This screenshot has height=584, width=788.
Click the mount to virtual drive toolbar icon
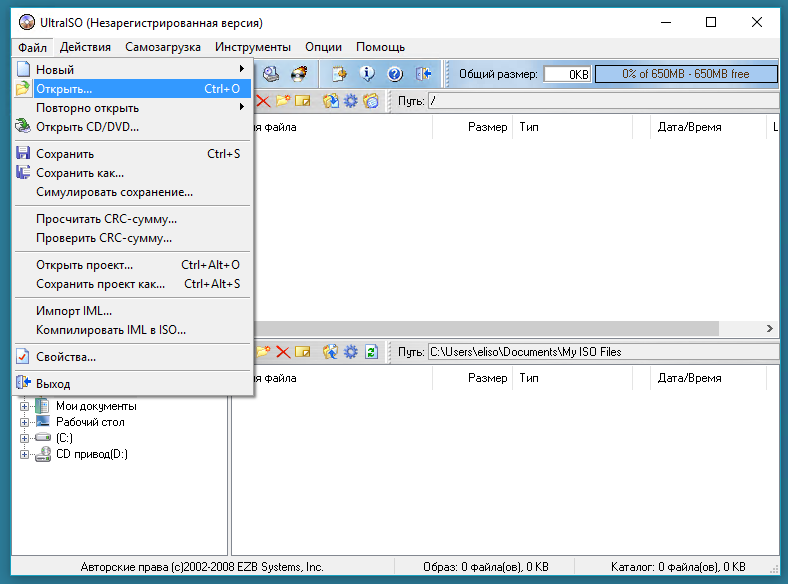271,74
